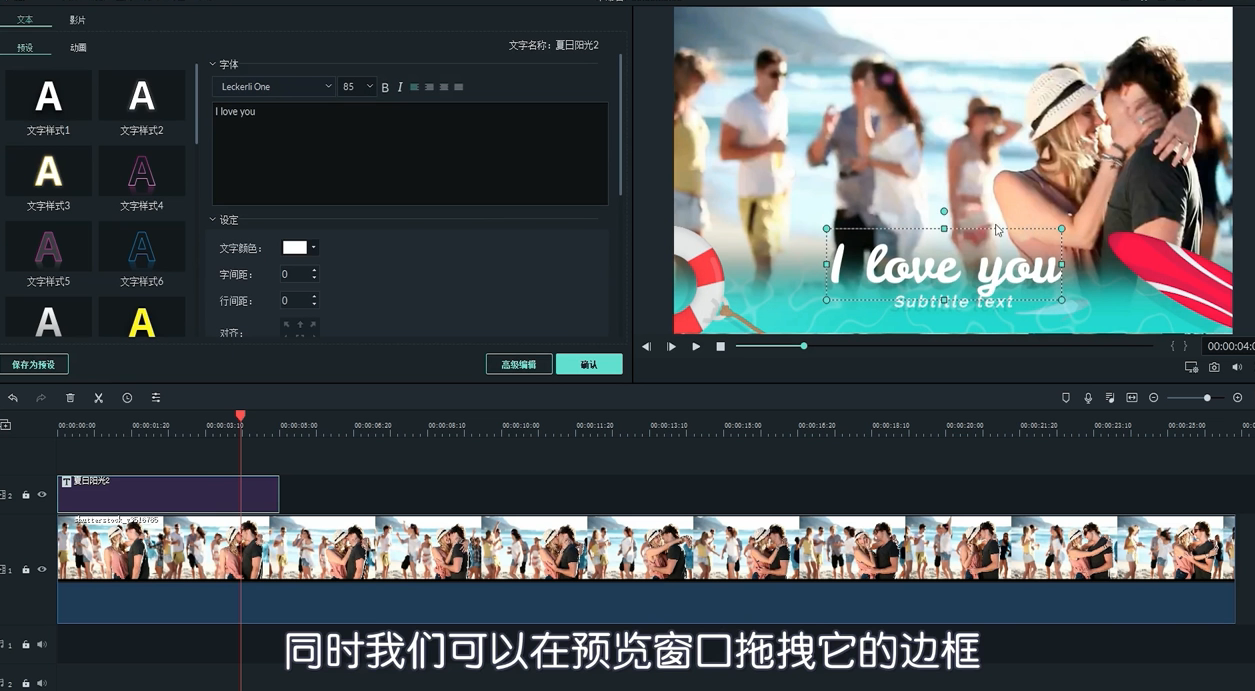Open the Leckerli One font dropdown
Image resolution: width=1255 pixels, height=691 pixels.
click(274, 87)
